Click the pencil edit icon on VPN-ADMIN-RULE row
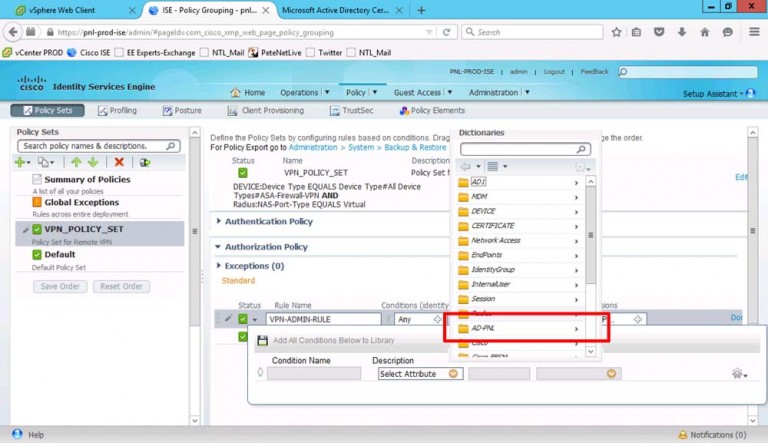The height and width of the screenshot is (443, 768). [228, 319]
